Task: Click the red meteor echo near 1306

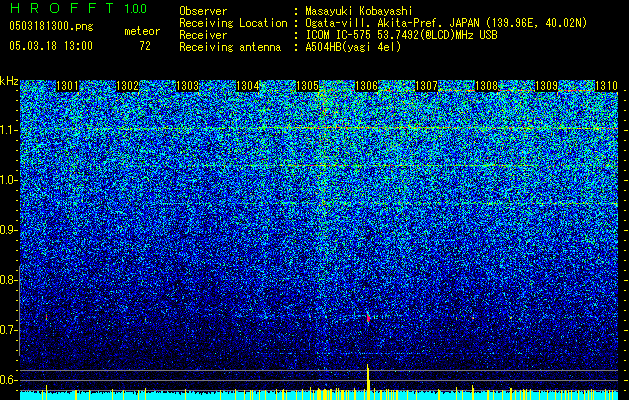Action: pyautogui.click(x=368, y=317)
